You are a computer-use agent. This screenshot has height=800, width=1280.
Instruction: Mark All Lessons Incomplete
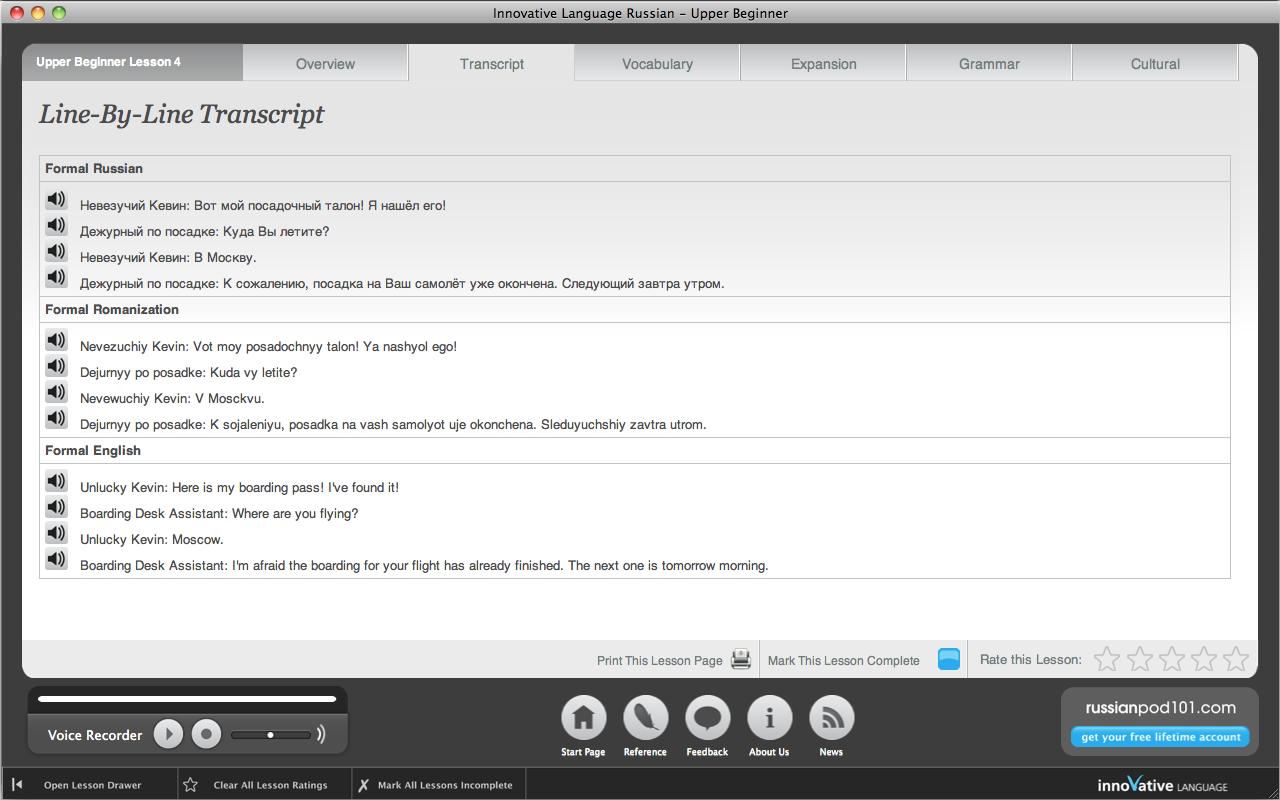pyautogui.click(x=444, y=785)
